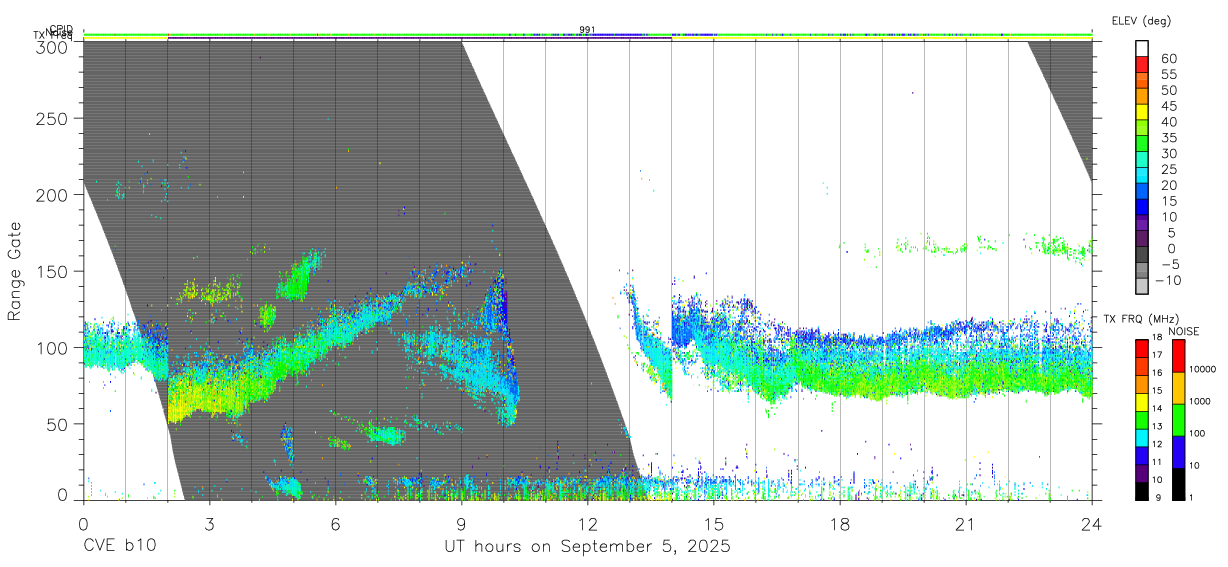
Task: Pick the green swatch in NOISE scale
Action: 1179,420
